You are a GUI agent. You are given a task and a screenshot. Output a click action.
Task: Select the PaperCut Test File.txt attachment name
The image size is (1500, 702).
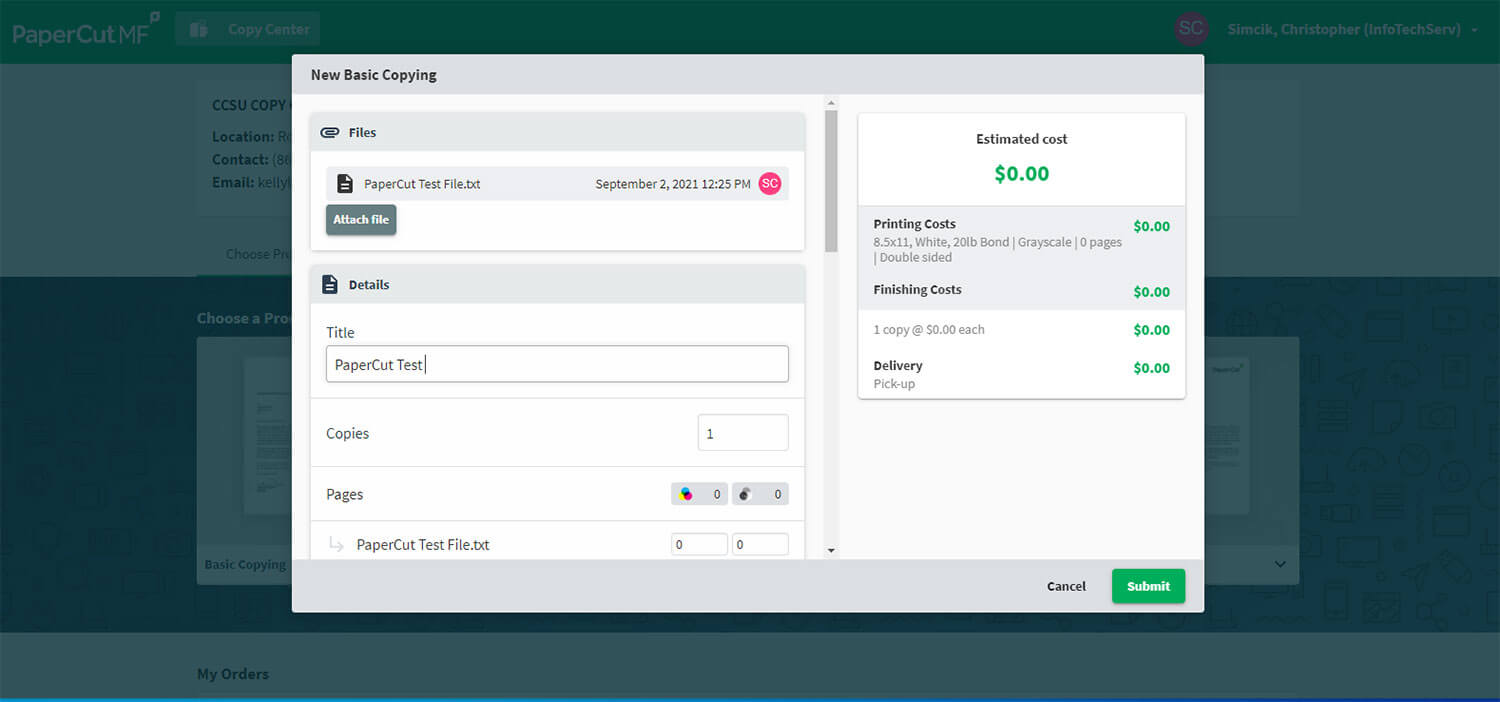(x=422, y=184)
